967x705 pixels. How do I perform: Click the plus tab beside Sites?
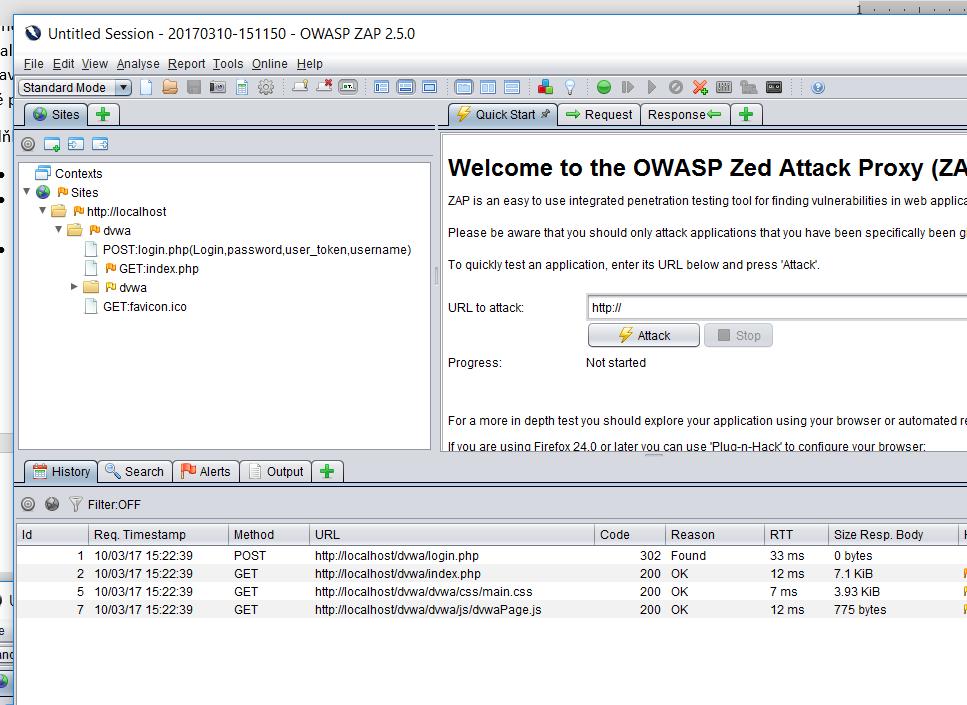coord(103,115)
